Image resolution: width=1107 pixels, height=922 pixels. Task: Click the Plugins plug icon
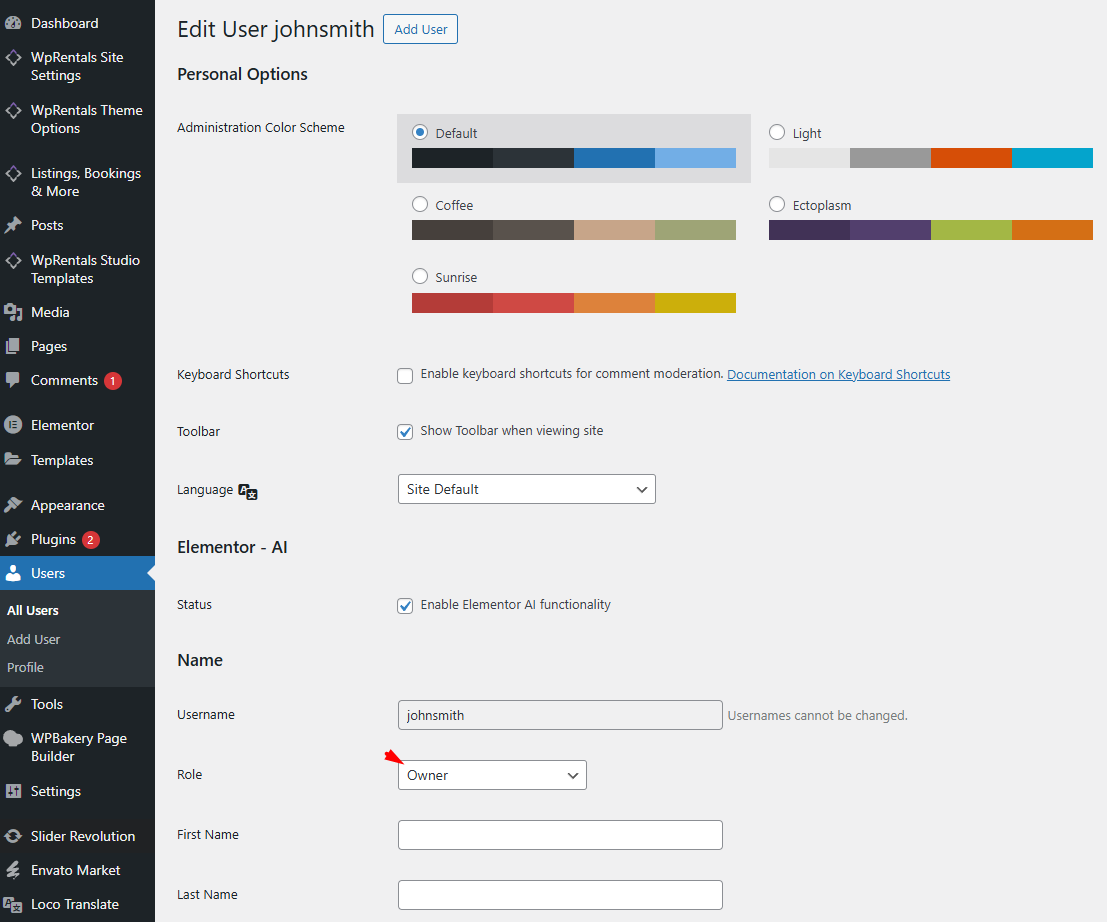click(x=13, y=539)
